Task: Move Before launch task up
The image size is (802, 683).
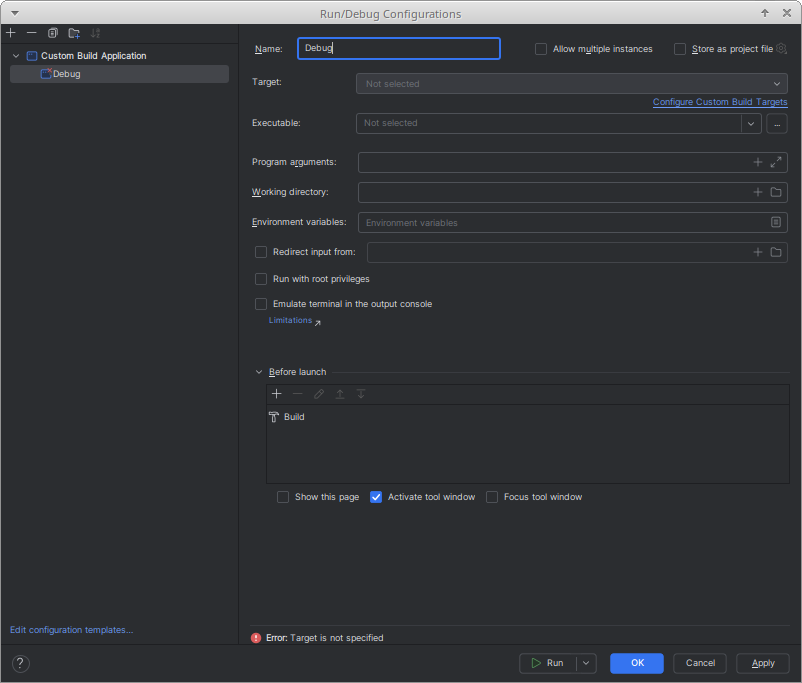Action: point(340,394)
